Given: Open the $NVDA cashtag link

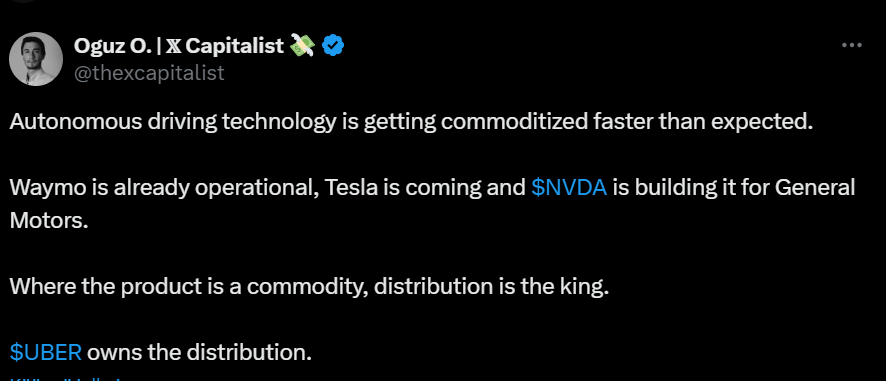Looking at the screenshot, I should (570, 188).
